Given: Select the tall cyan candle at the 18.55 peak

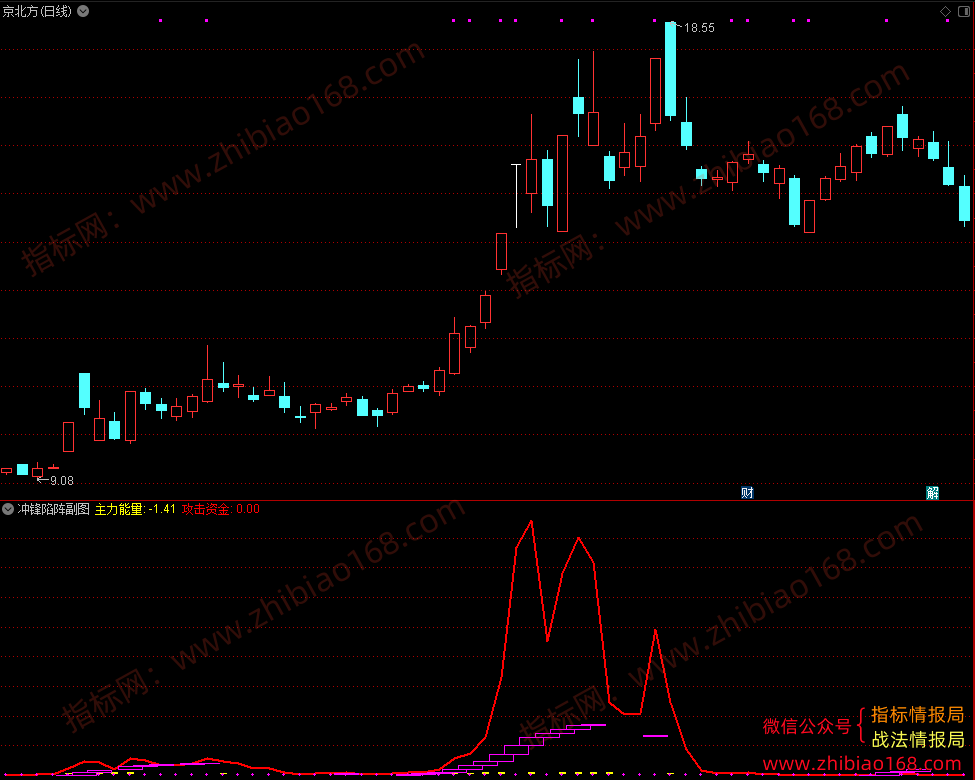Looking at the screenshot, I should point(670,70).
